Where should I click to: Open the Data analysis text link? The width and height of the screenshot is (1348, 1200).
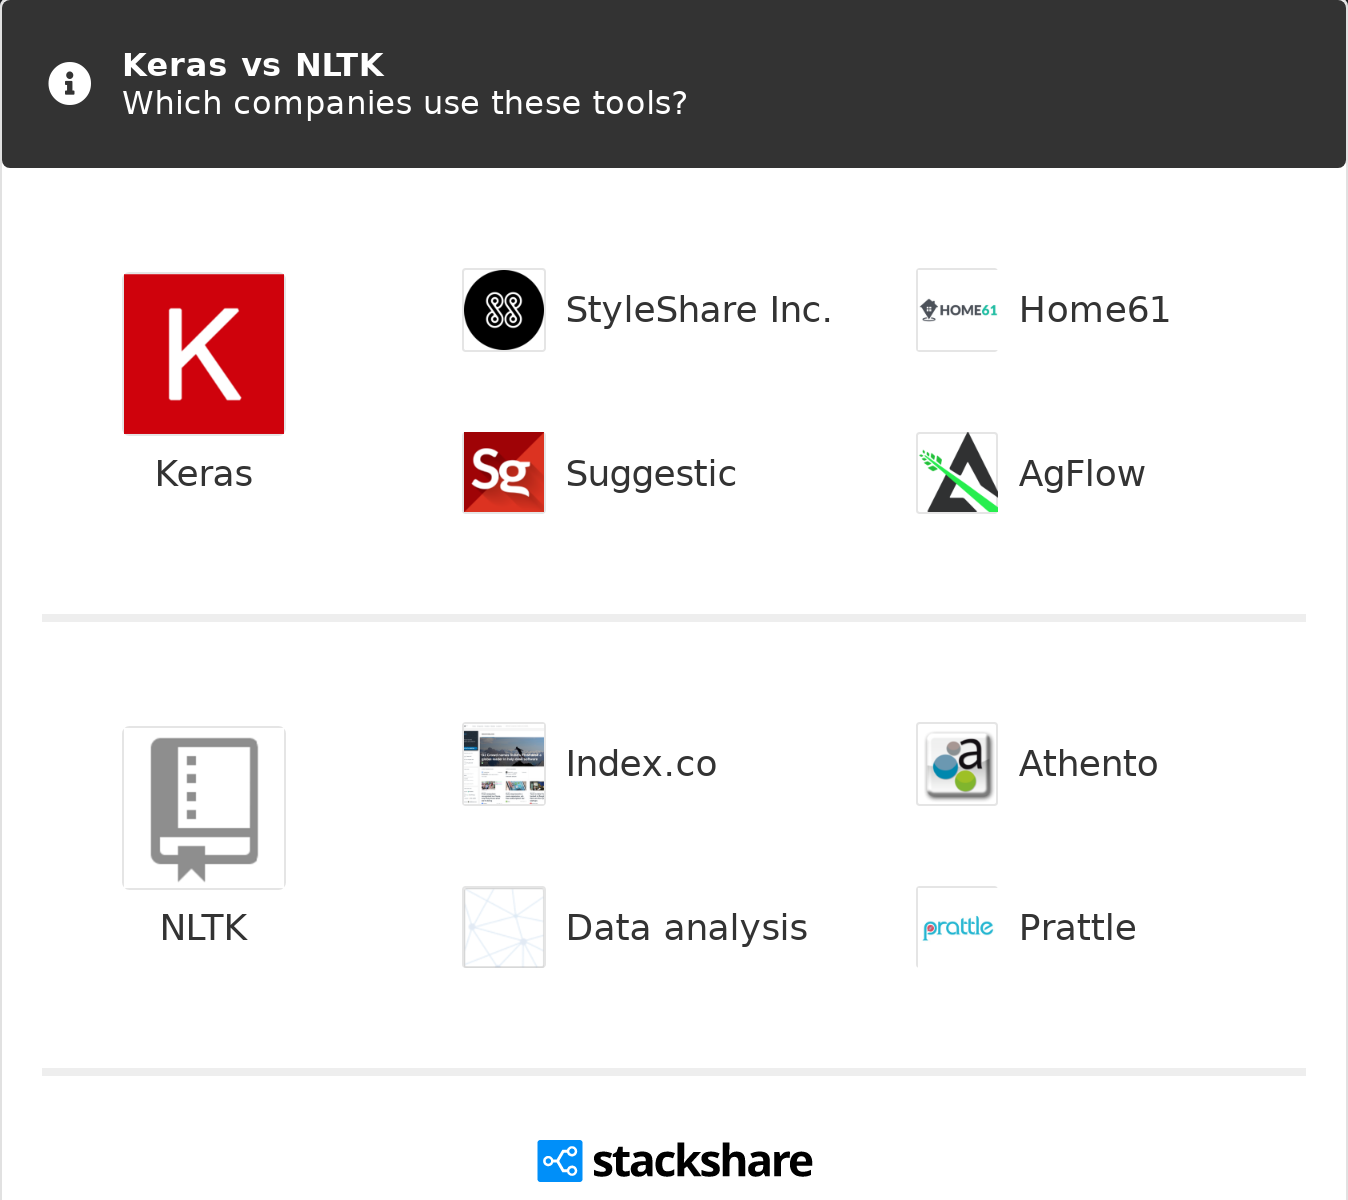686,928
